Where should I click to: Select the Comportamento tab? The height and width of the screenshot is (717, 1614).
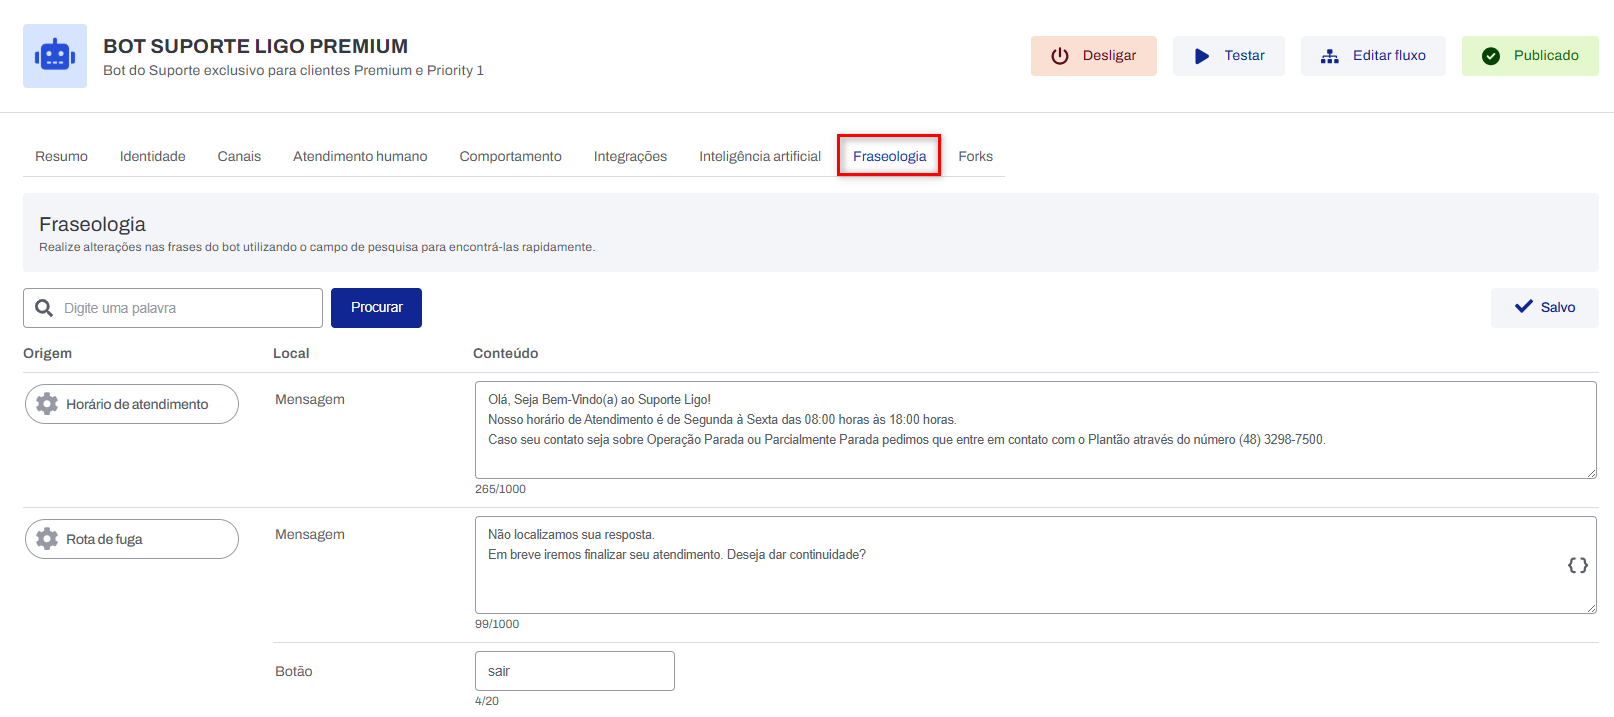tap(510, 157)
